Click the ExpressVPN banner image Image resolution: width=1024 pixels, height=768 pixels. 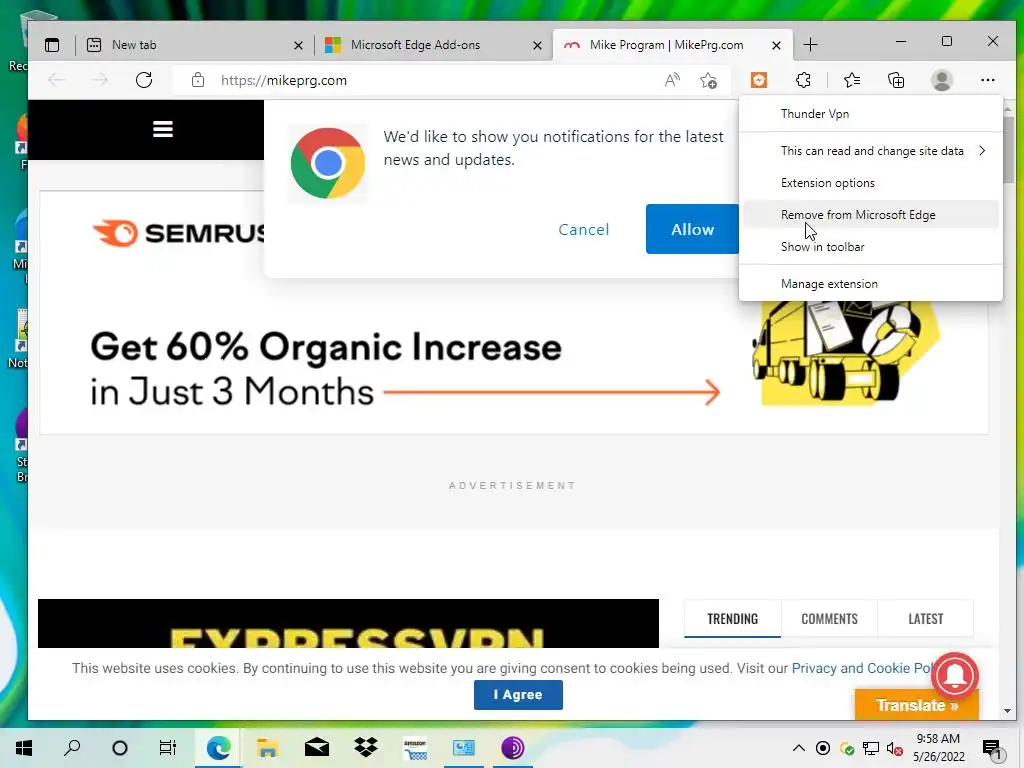point(348,624)
